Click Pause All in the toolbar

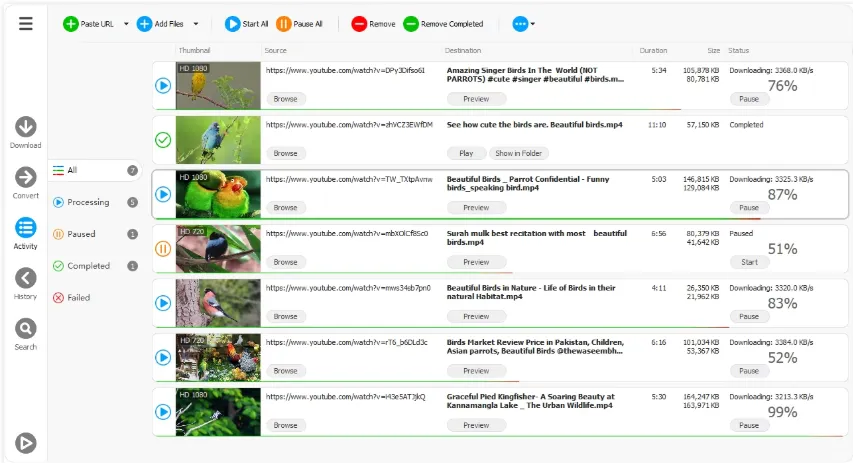pyautogui.click(x=299, y=24)
